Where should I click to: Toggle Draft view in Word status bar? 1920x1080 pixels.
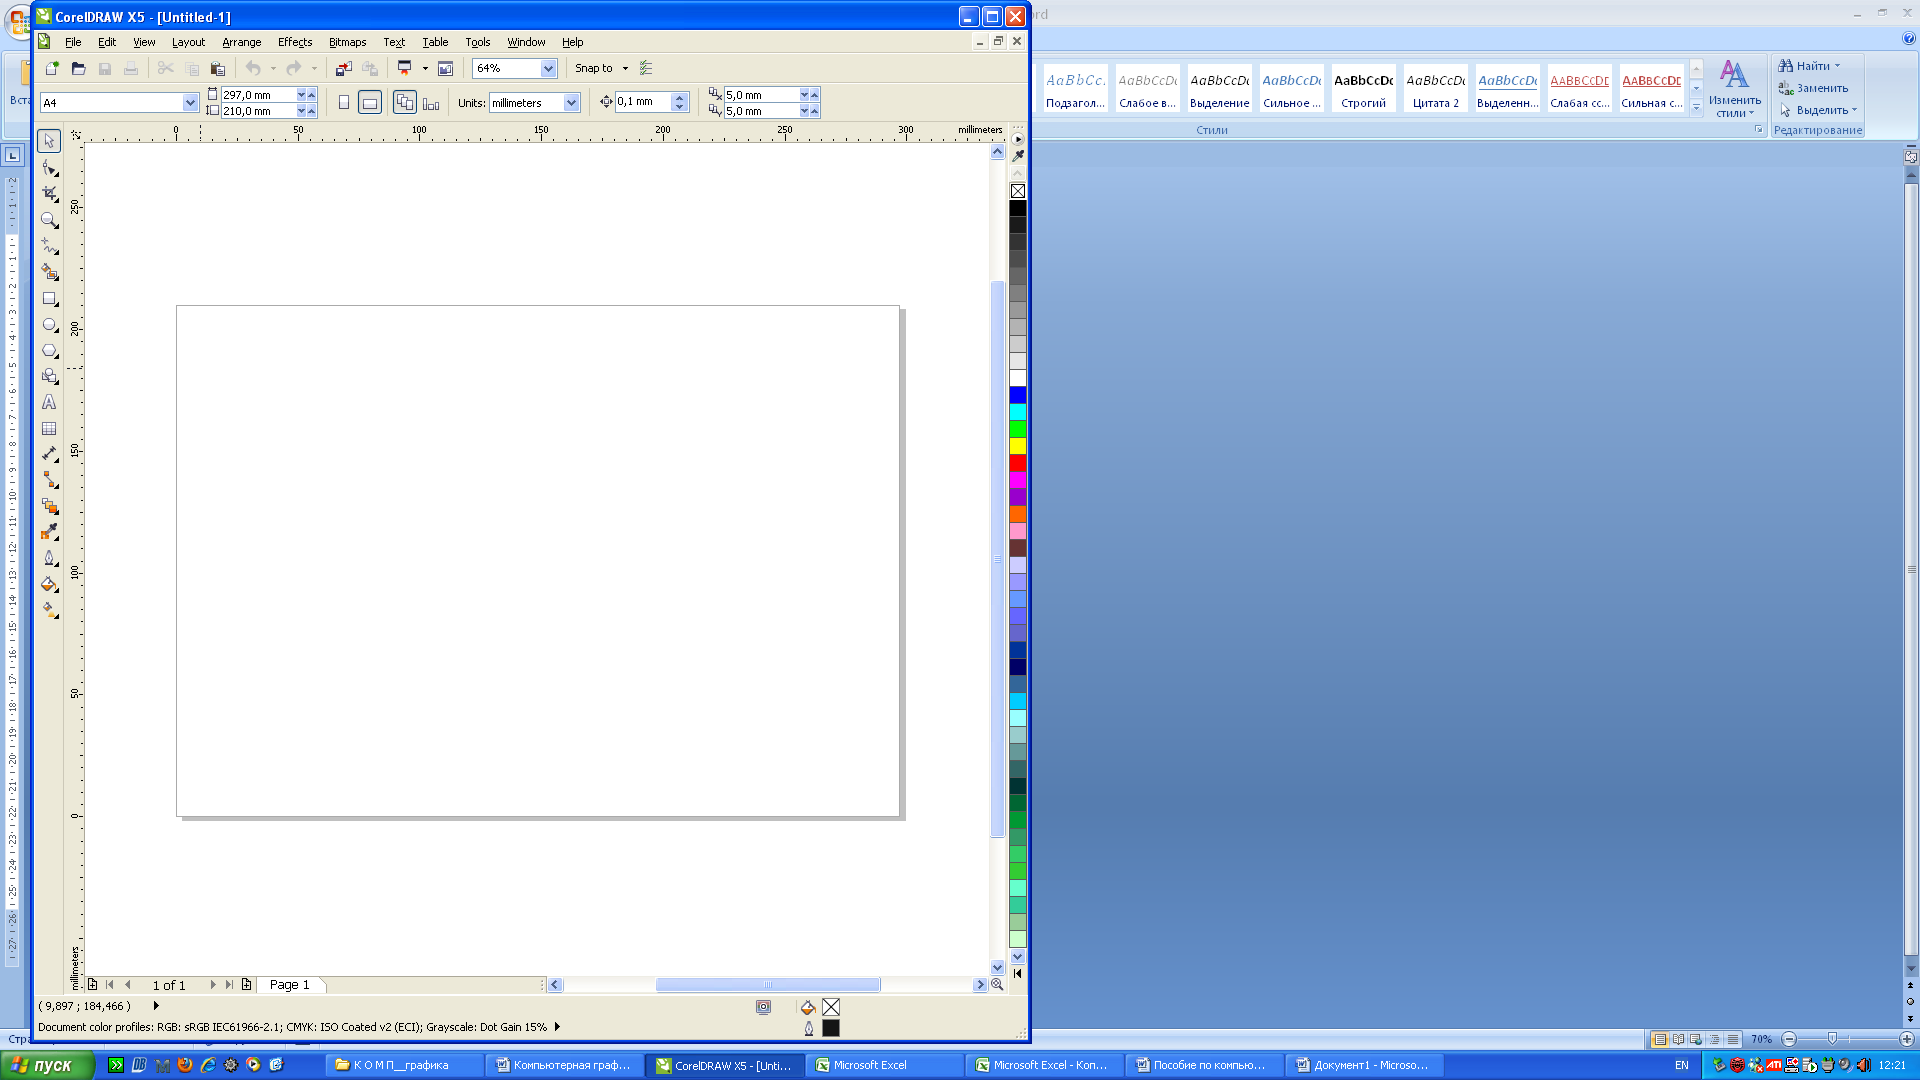[x=1733, y=1039]
